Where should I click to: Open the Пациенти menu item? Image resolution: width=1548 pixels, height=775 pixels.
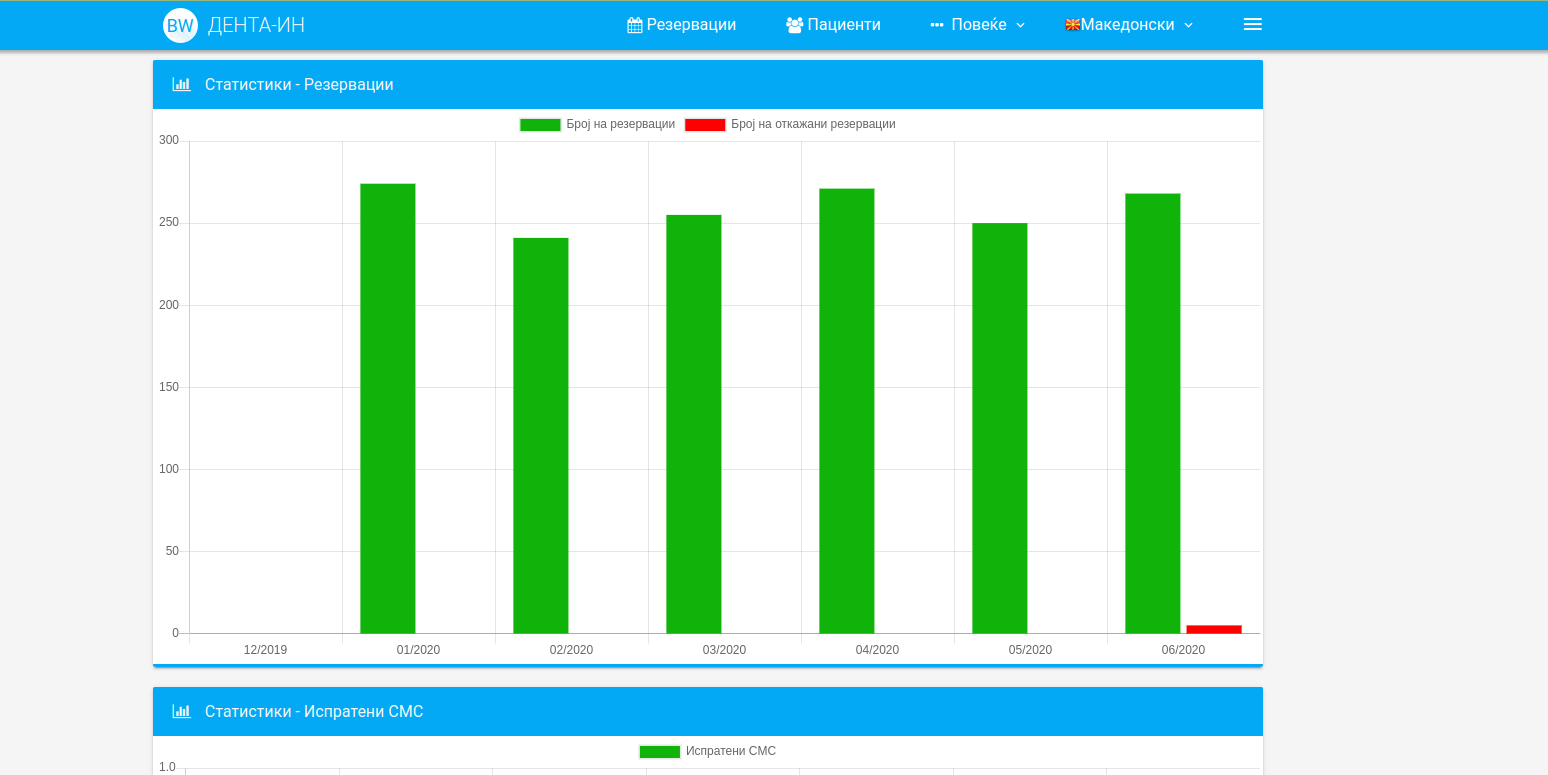pyautogui.click(x=844, y=25)
